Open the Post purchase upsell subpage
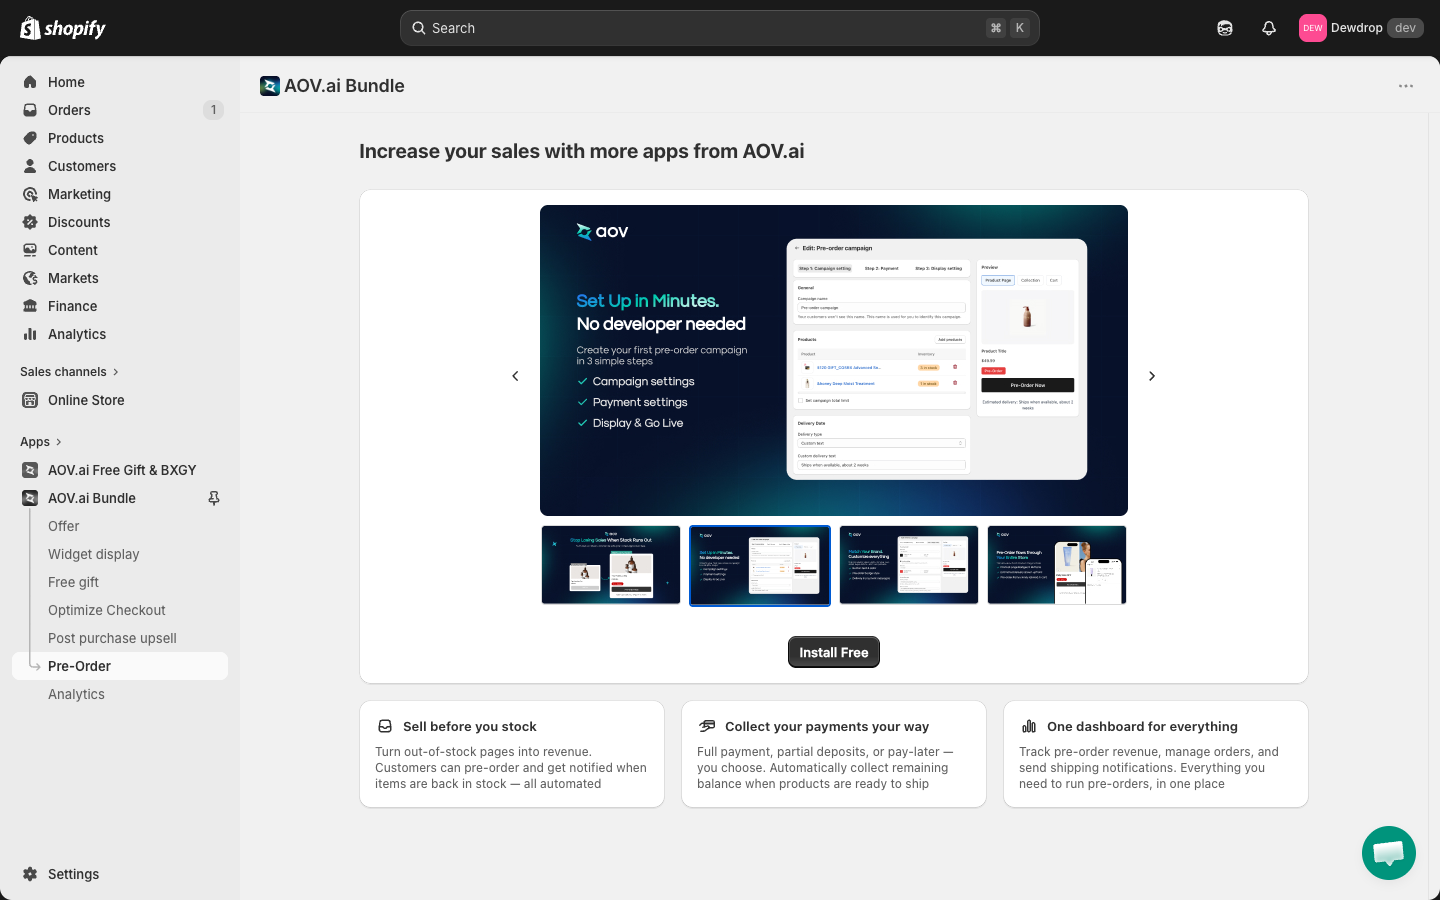Viewport: 1440px width, 900px height. pyautogui.click(x=112, y=638)
